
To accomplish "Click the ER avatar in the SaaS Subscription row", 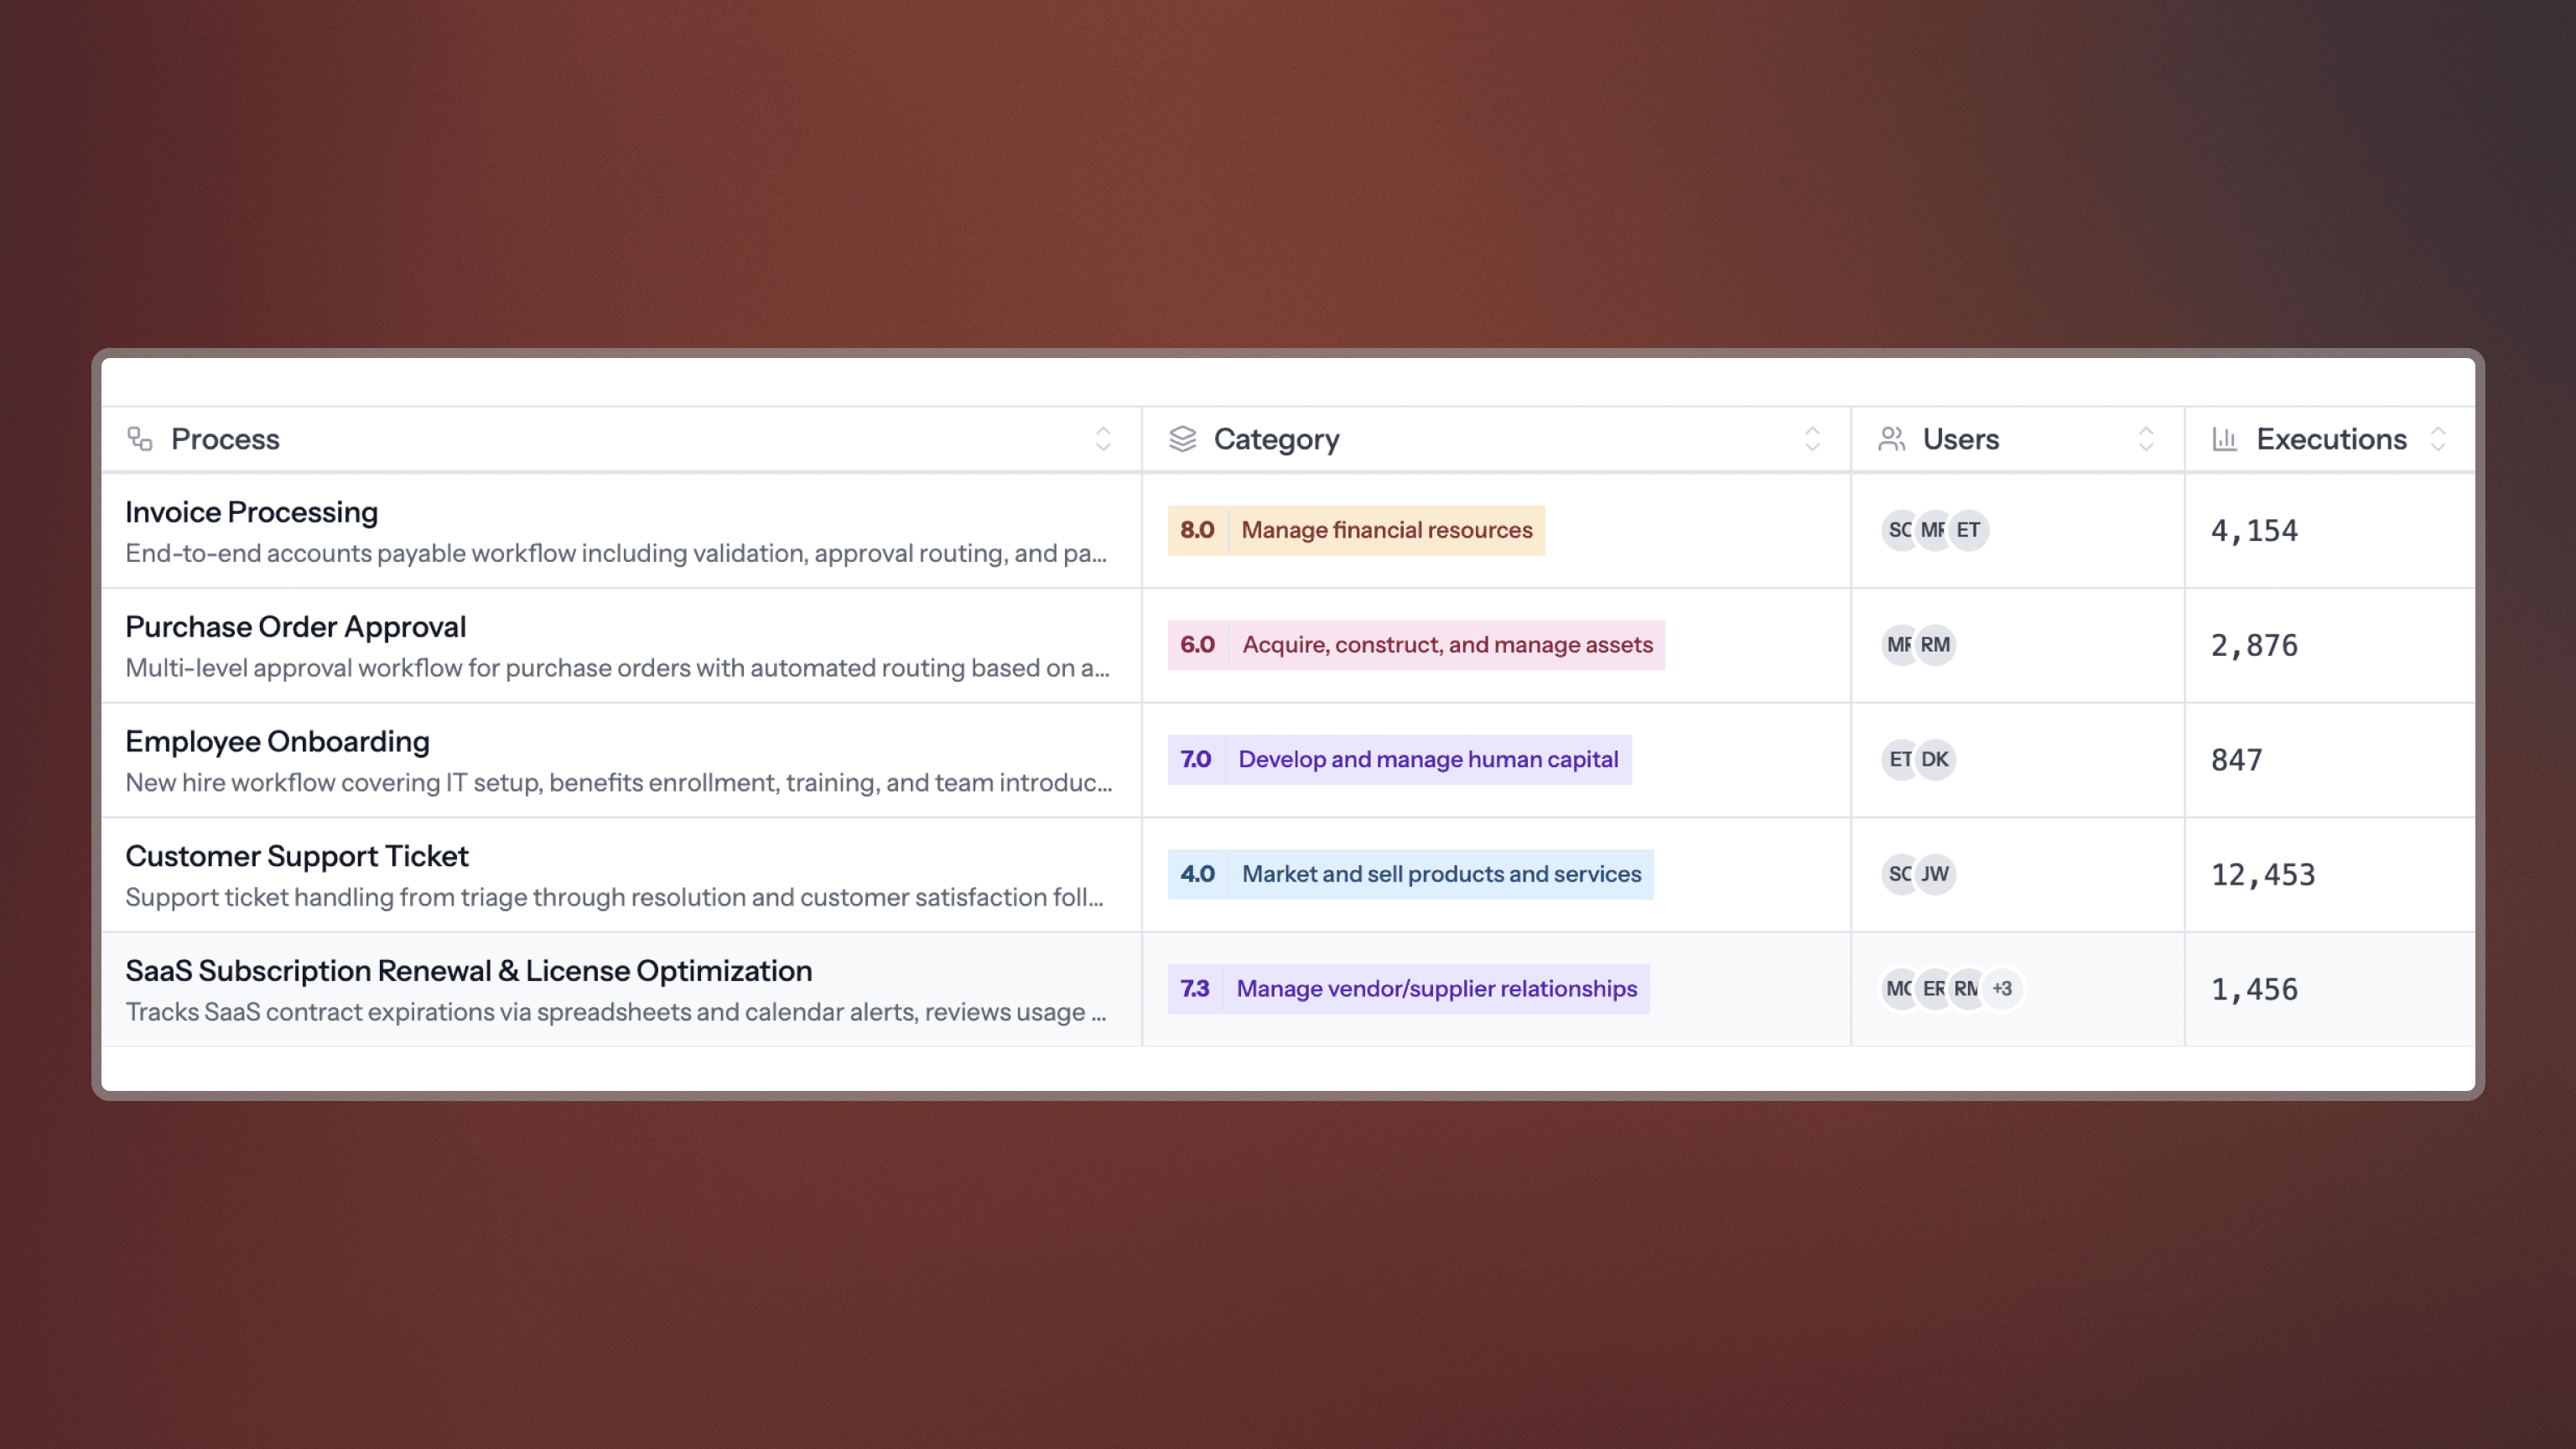I will click(1934, 989).
